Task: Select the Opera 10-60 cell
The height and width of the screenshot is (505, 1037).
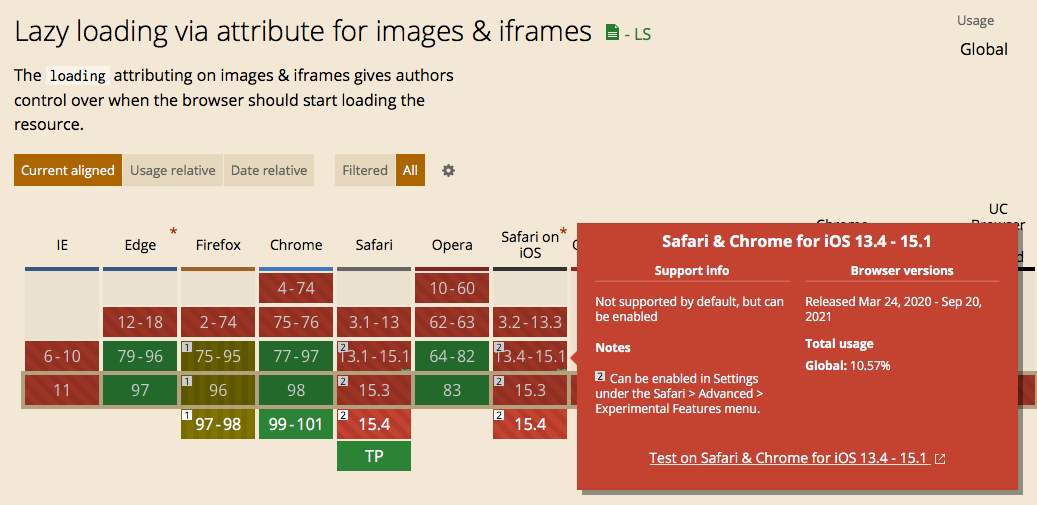Action: pyautogui.click(x=452, y=288)
